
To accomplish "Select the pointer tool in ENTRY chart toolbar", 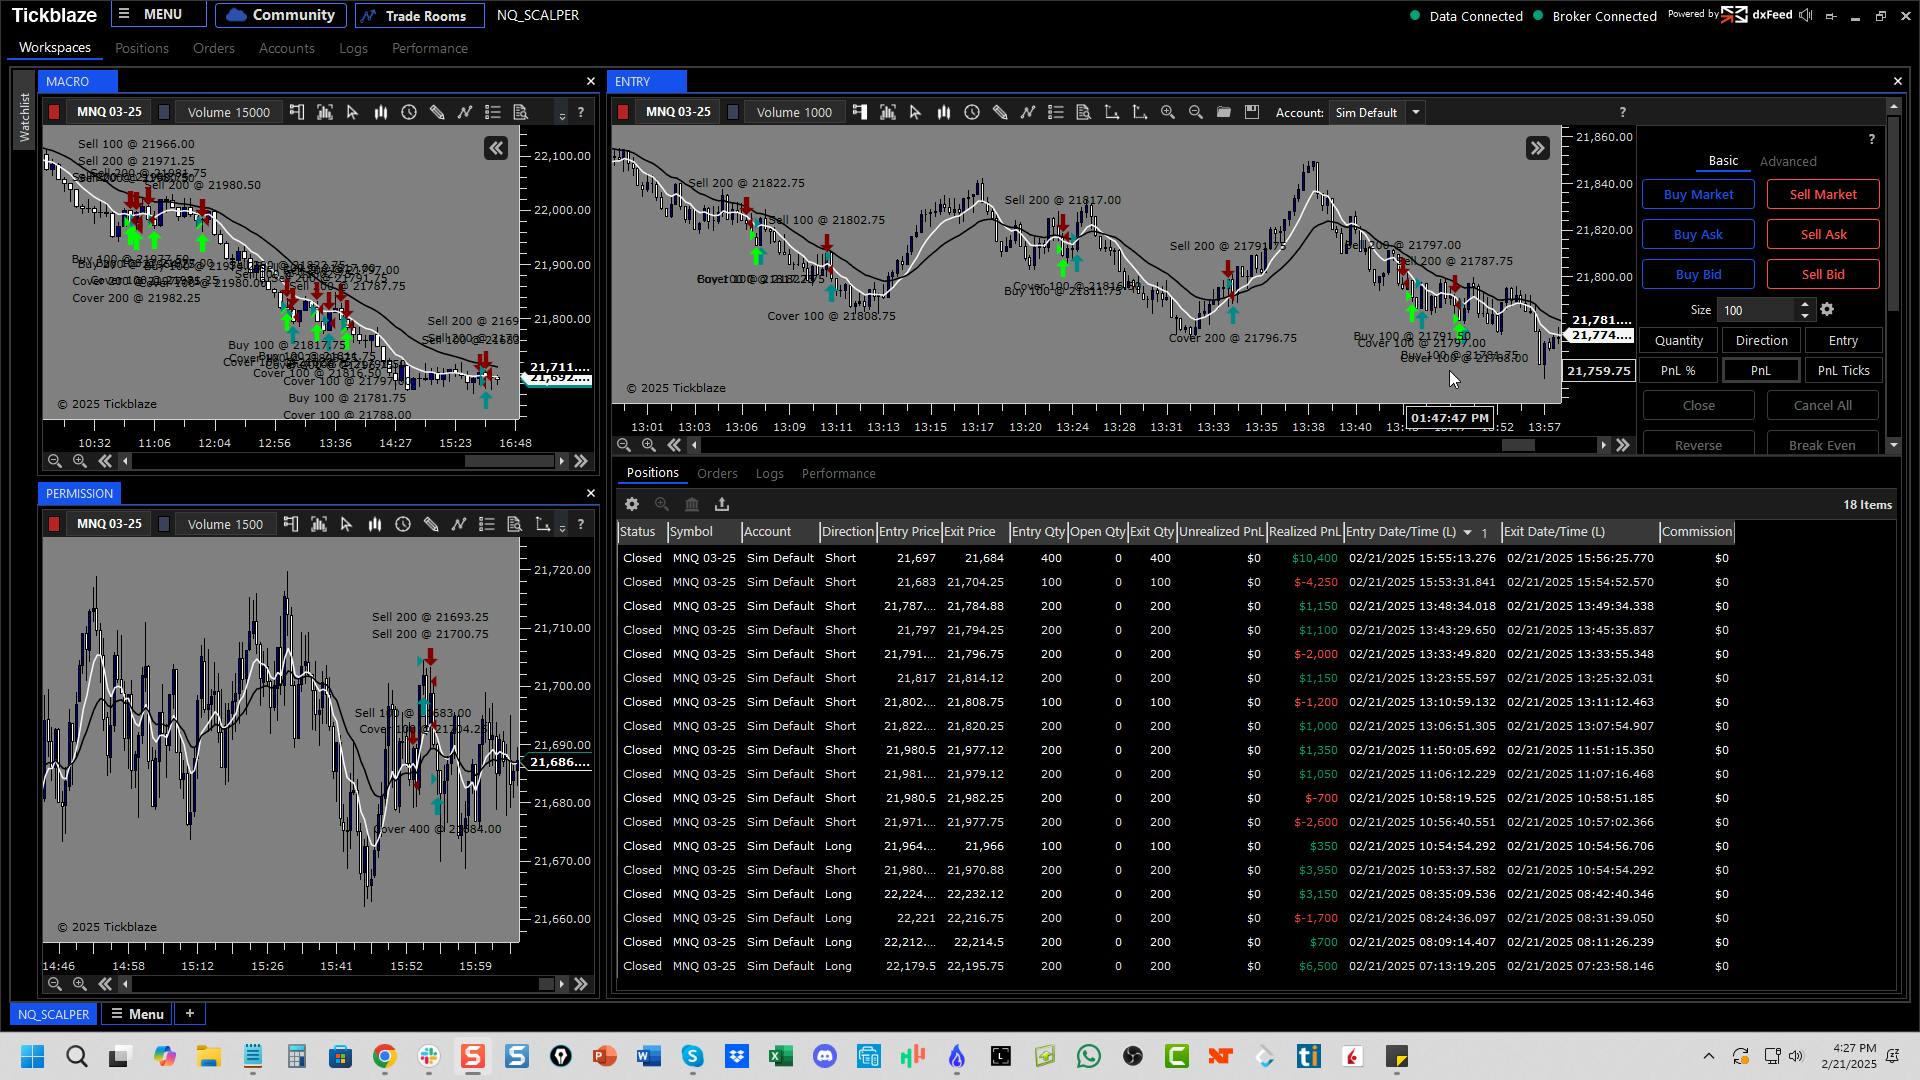I will coord(915,113).
